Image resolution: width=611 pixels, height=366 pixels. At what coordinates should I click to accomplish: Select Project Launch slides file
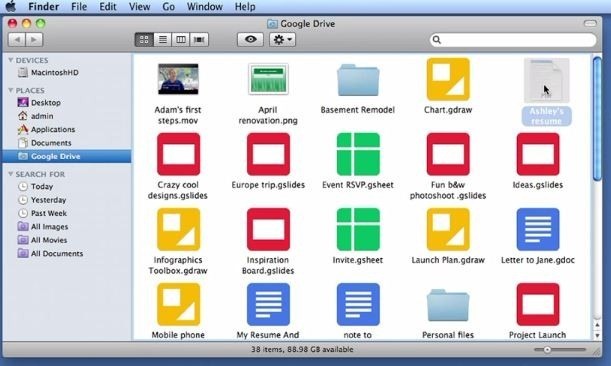538,304
